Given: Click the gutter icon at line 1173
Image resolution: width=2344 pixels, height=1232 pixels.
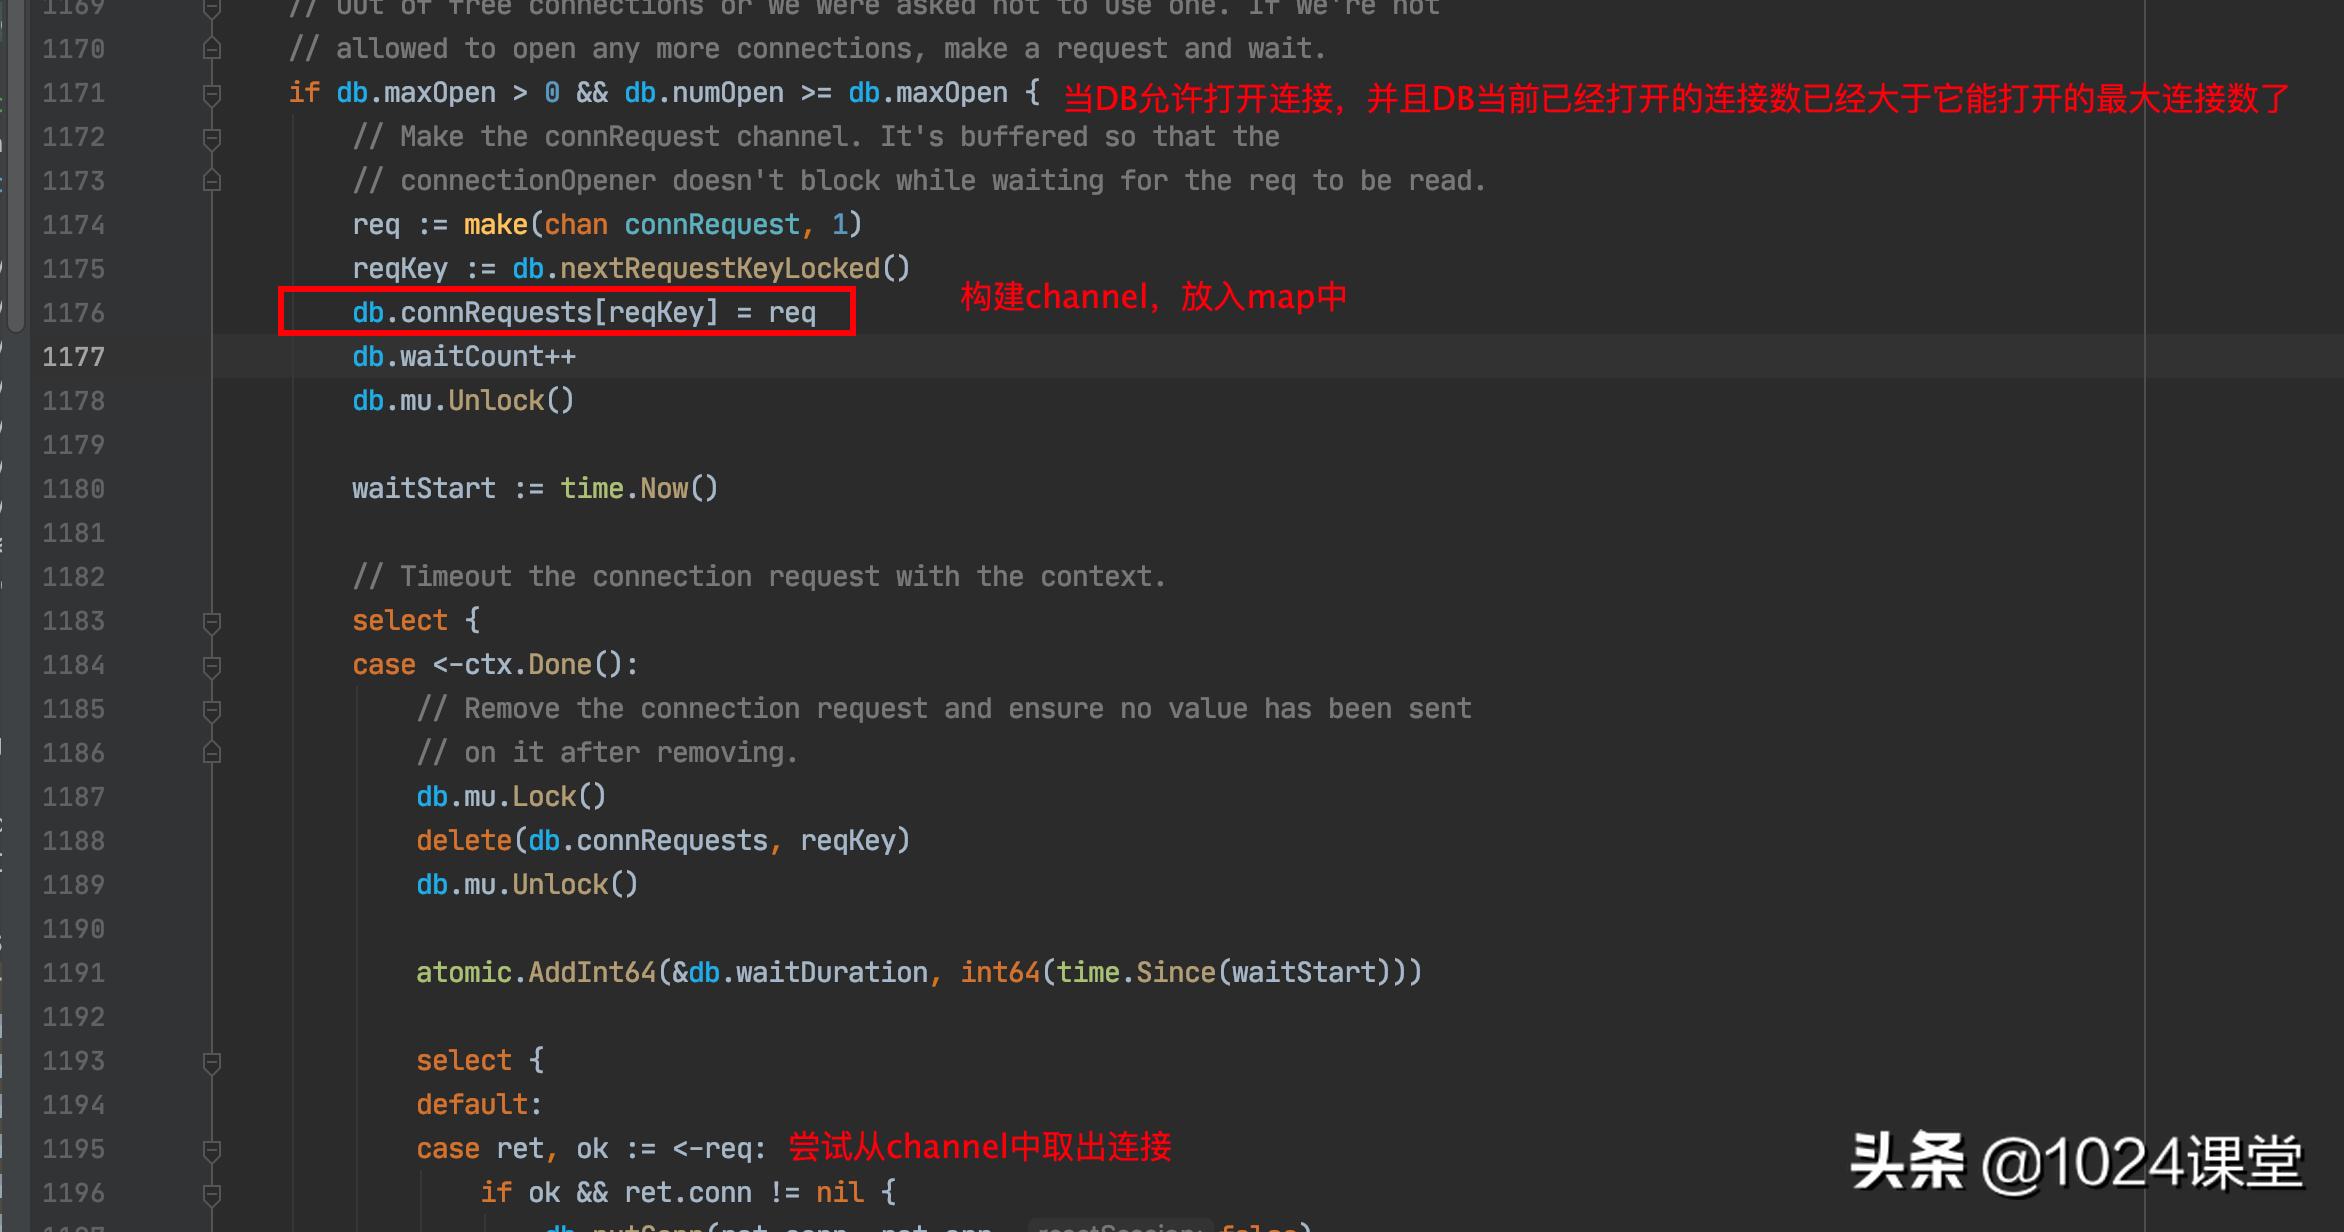Looking at the screenshot, I should pyautogui.click(x=210, y=180).
